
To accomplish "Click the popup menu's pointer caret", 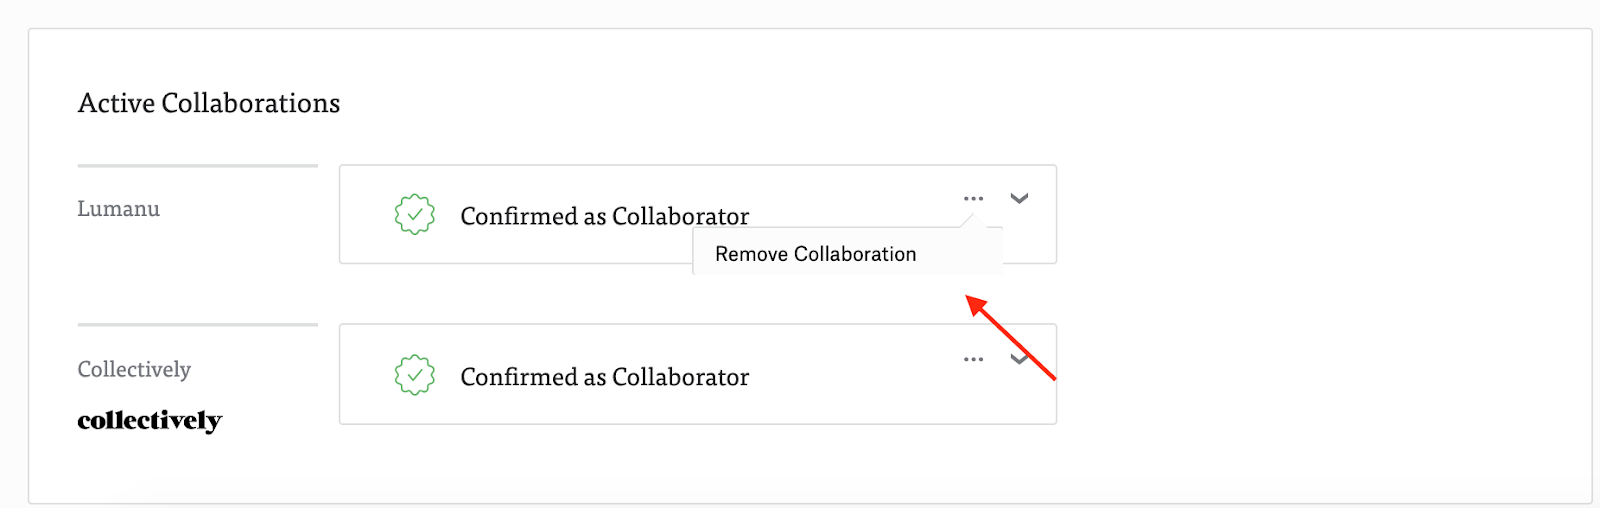I will 968,221.
